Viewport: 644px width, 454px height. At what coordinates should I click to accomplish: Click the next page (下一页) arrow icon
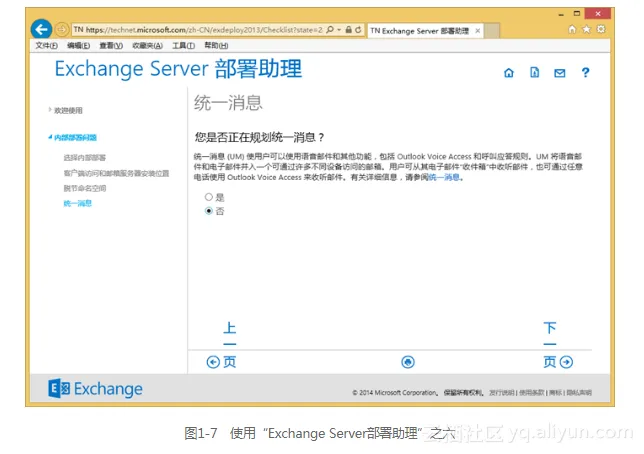click(567, 362)
